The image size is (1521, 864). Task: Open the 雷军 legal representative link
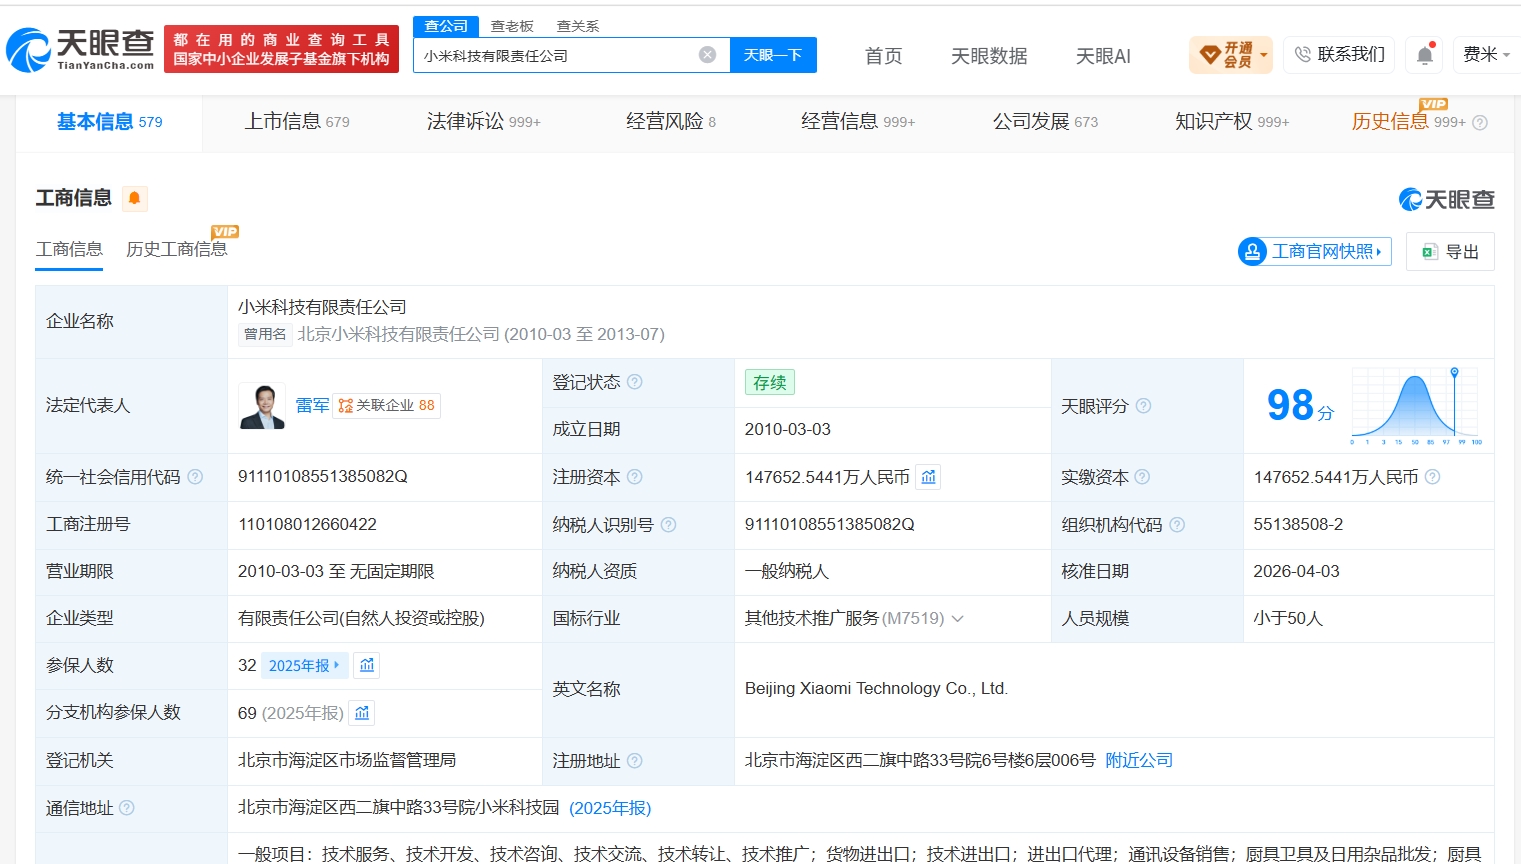coord(312,406)
